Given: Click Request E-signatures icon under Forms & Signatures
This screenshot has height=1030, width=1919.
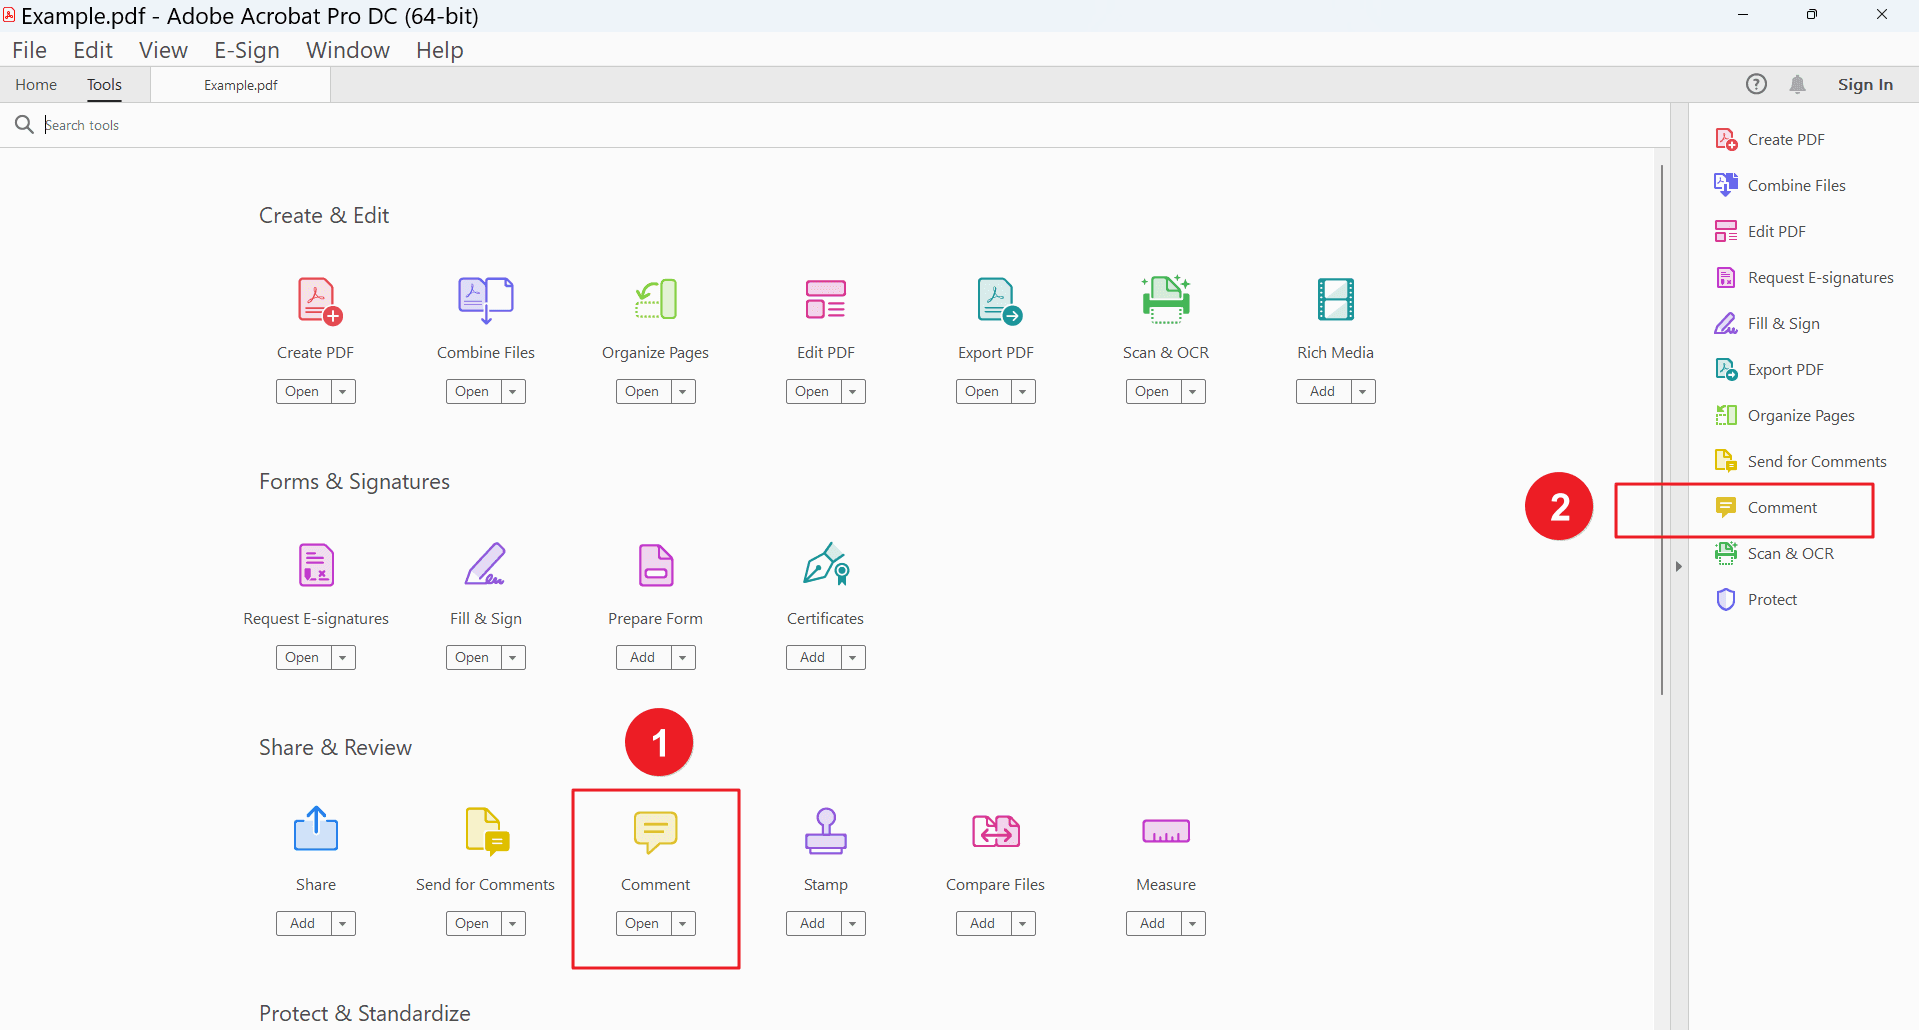Looking at the screenshot, I should (x=316, y=565).
